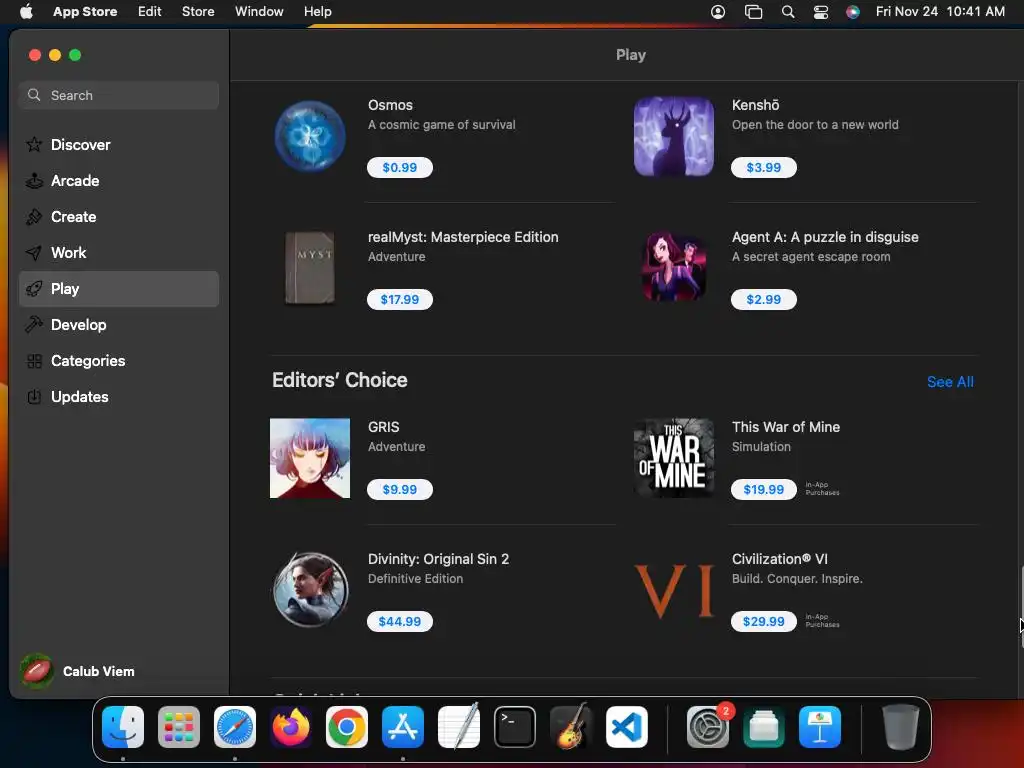This screenshot has width=1024, height=768.
Task: Open realMyst: Masterpiece Edition title
Action: pyautogui.click(x=463, y=237)
